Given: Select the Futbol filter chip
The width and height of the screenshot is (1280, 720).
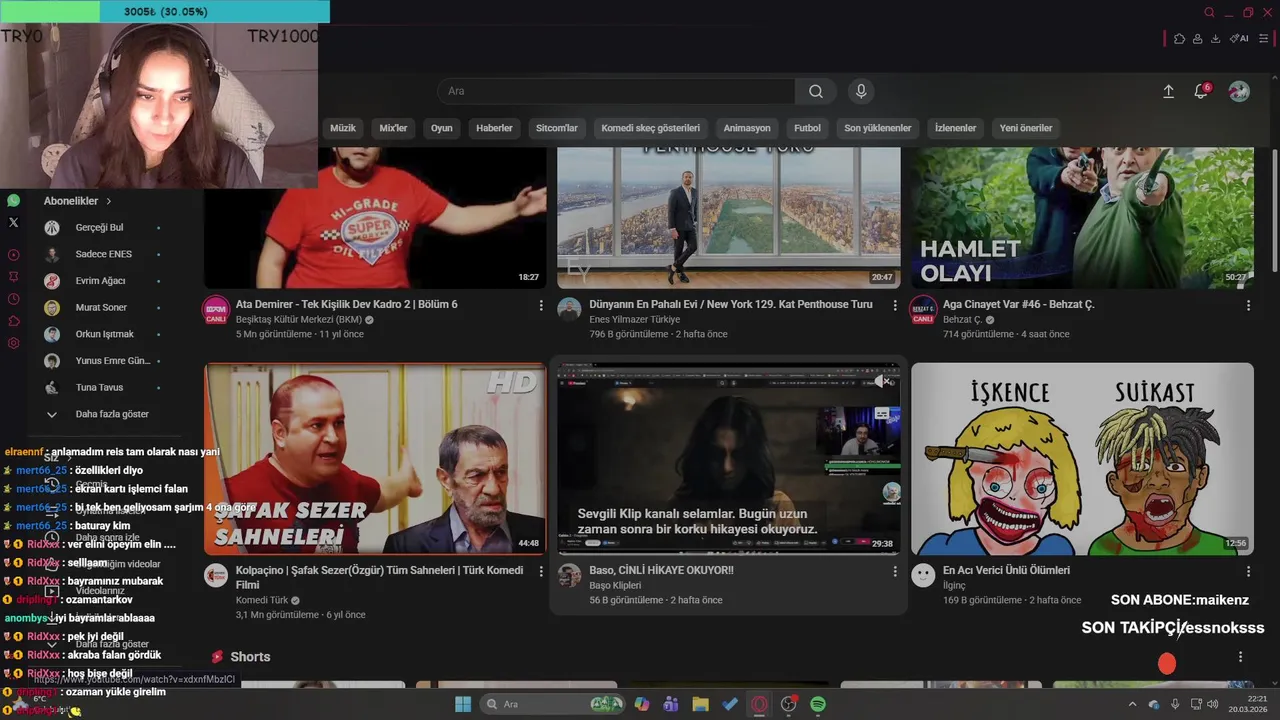Looking at the screenshot, I should pyautogui.click(x=807, y=128).
